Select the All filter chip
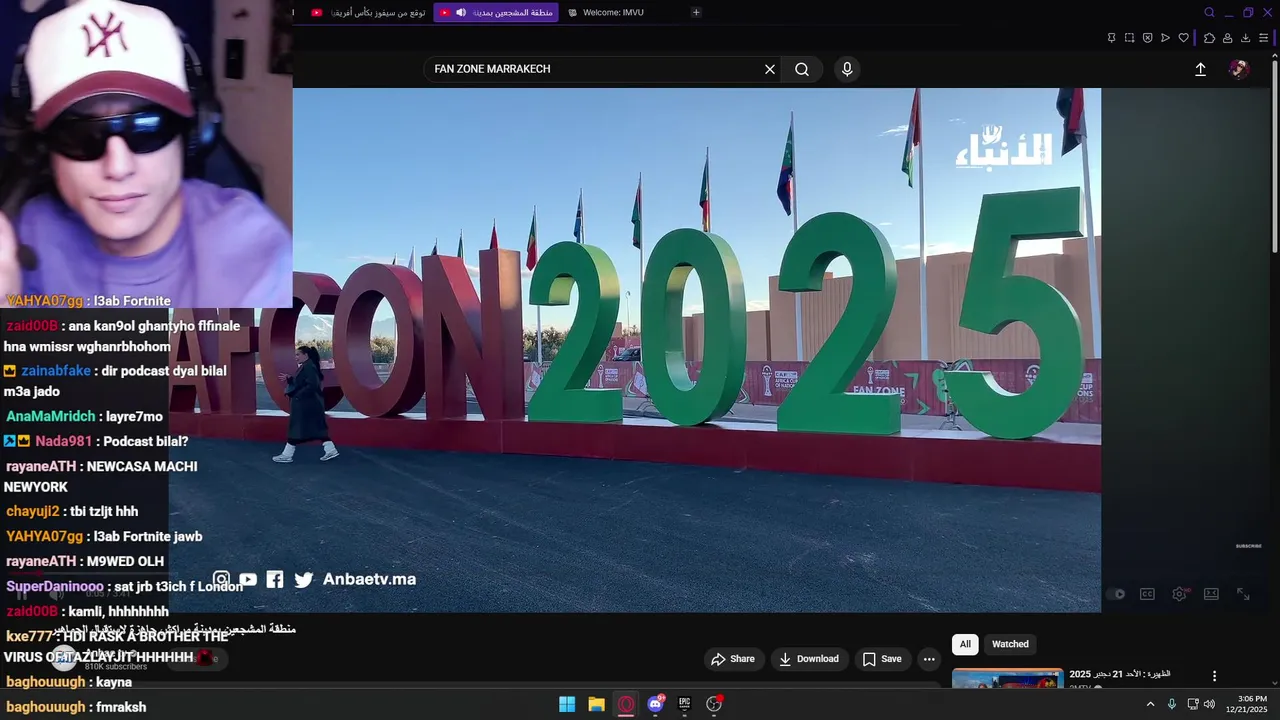 click(x=965, y=644)
